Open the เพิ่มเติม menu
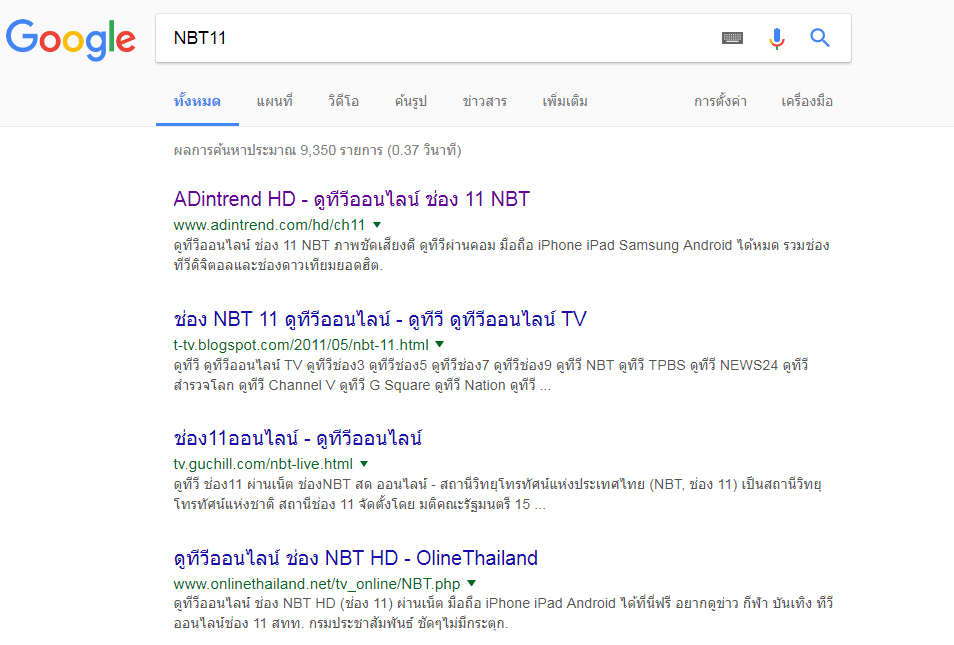 click(x=565, y=101)
